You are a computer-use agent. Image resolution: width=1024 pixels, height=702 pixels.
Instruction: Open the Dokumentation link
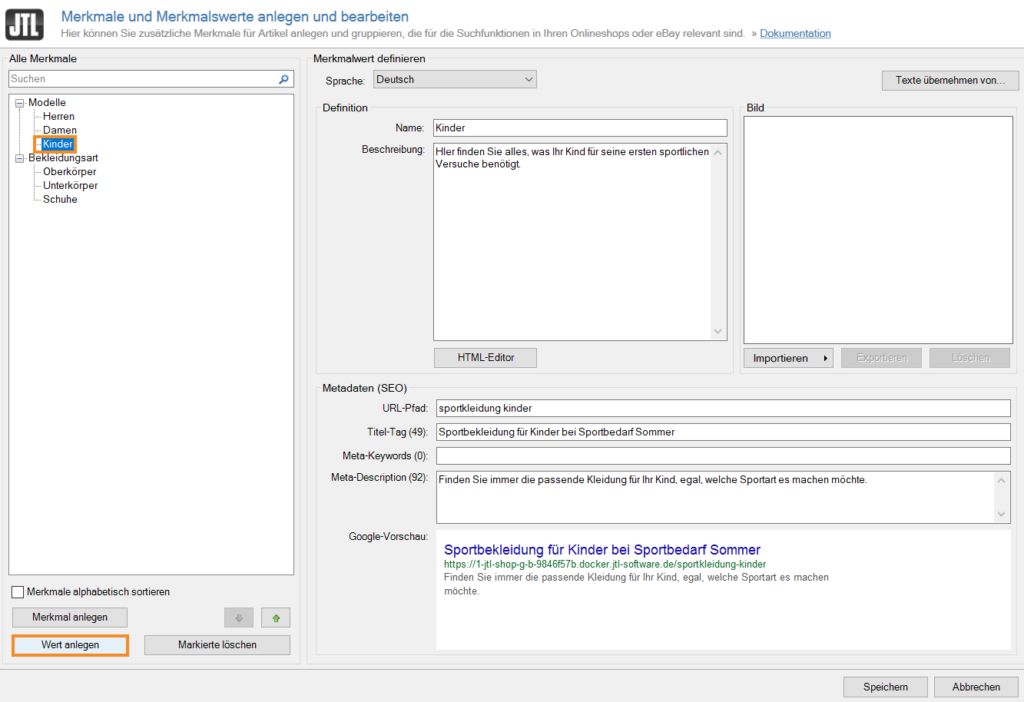795,33
